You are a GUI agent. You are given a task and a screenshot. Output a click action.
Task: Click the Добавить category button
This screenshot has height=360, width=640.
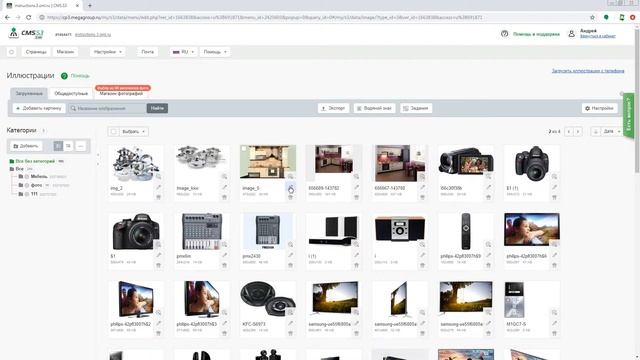click(26, 146)
